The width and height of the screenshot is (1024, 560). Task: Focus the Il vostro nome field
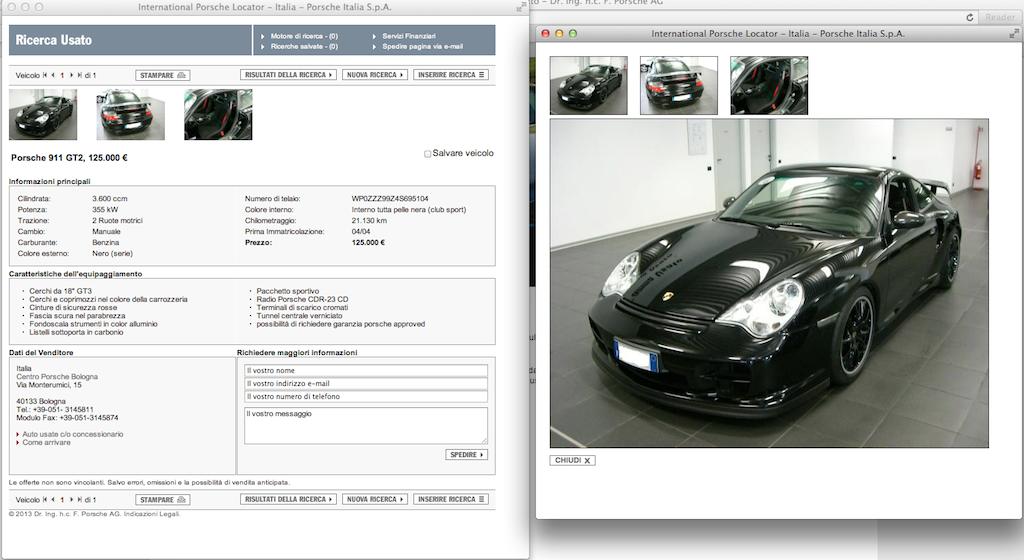366,371
